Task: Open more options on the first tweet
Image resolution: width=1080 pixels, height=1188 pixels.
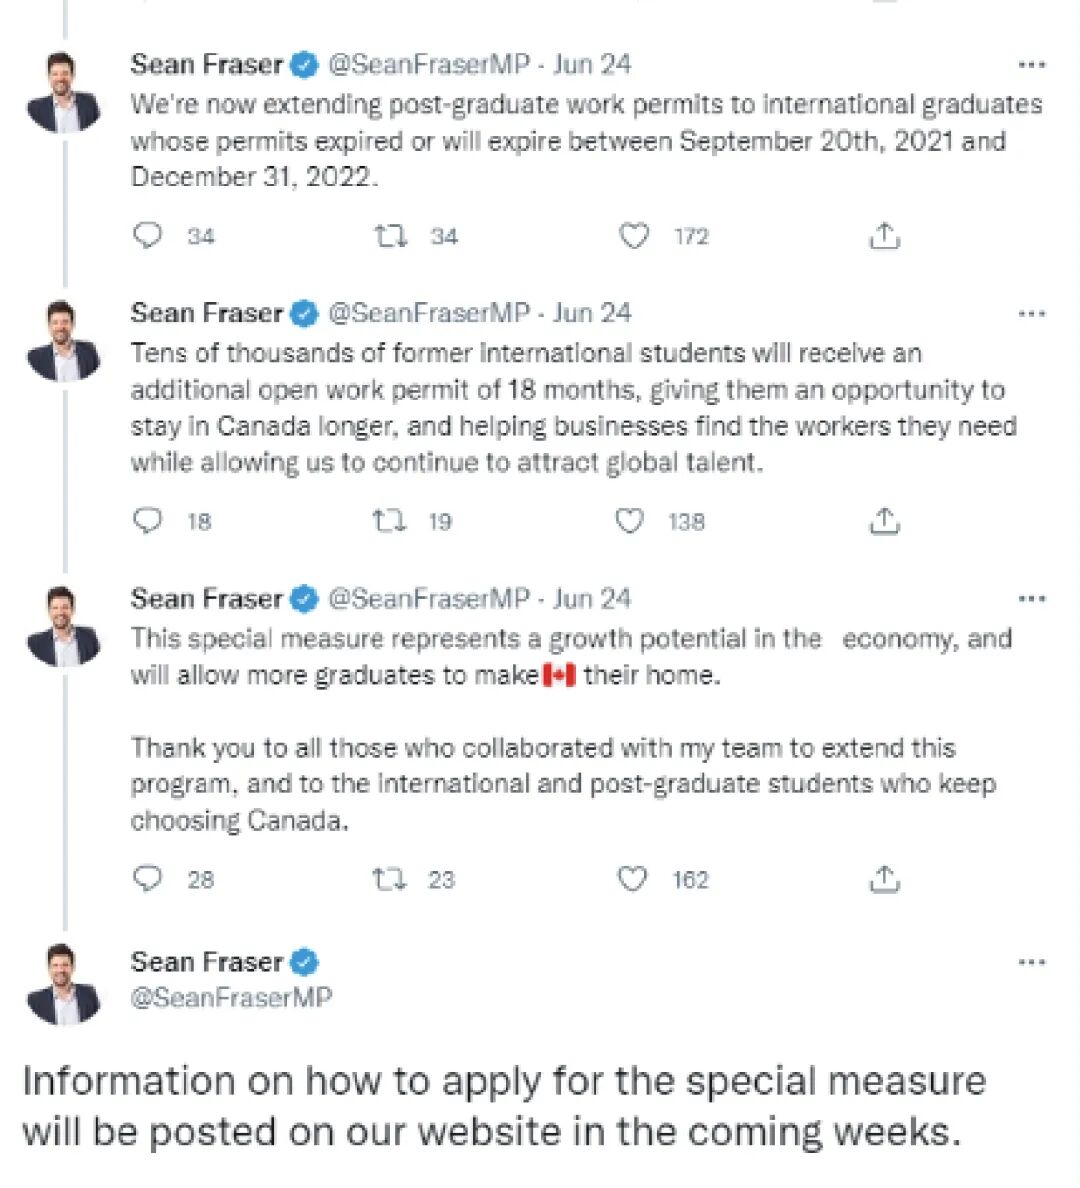Action: pos(1031,65)
